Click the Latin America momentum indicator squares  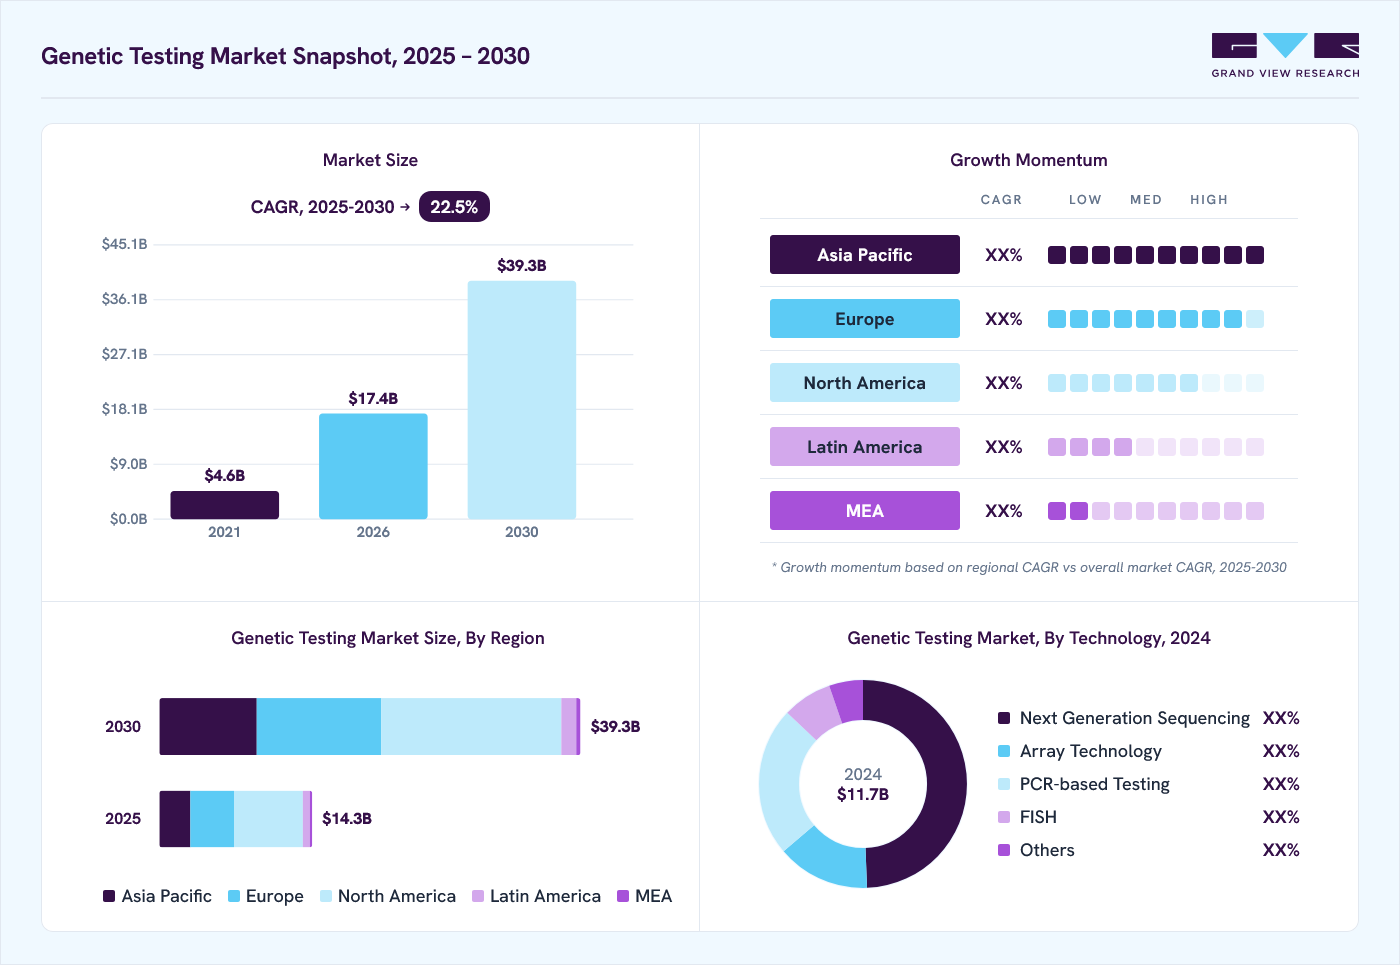[1156, 447]
